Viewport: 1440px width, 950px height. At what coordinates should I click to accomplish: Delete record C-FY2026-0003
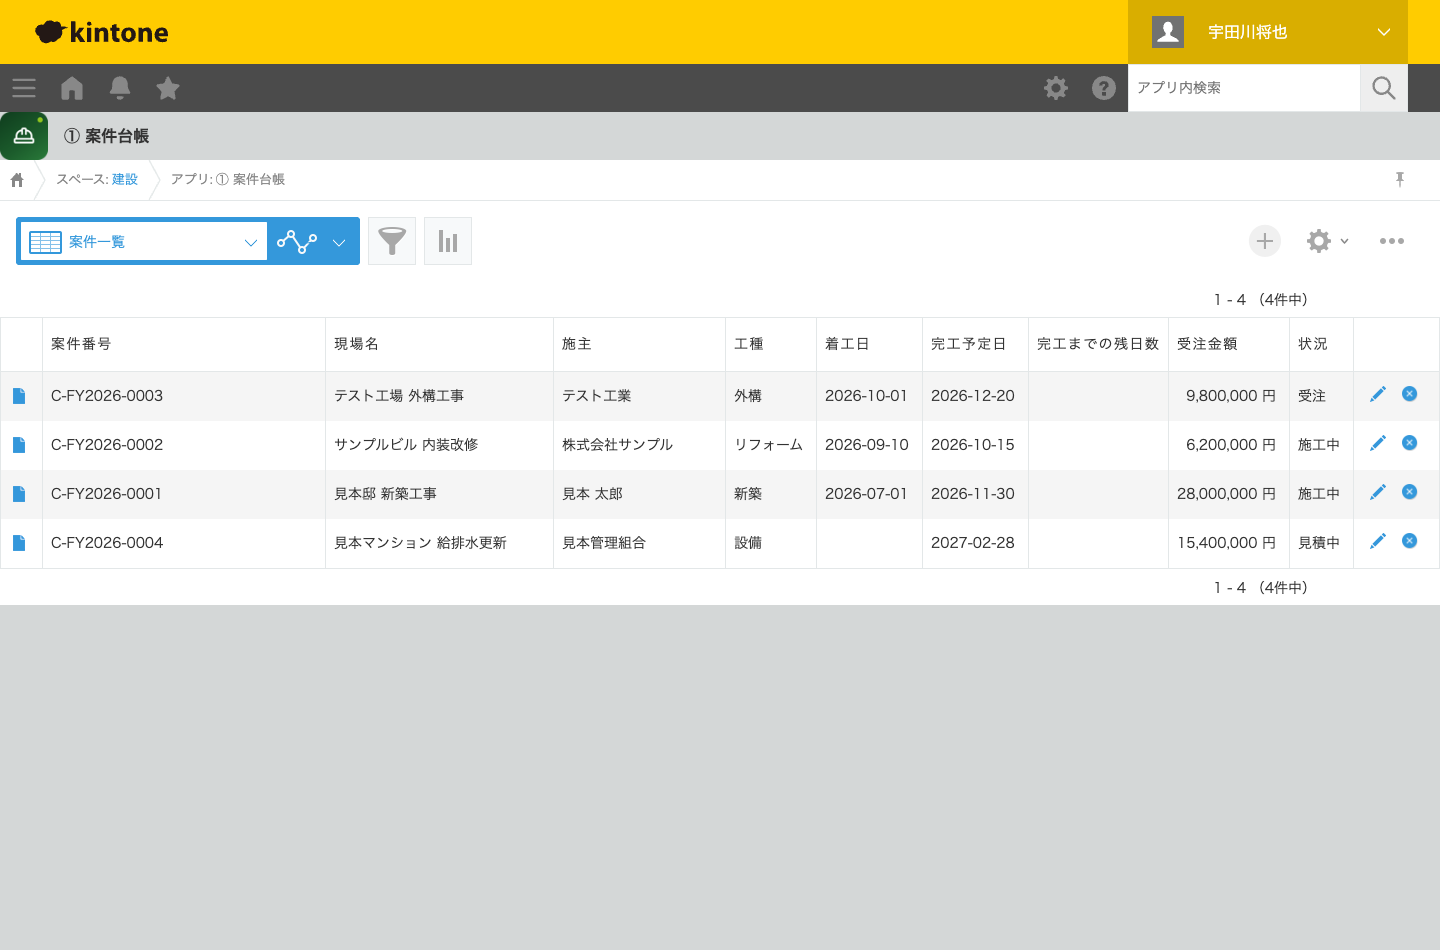tap(1410, 394)
